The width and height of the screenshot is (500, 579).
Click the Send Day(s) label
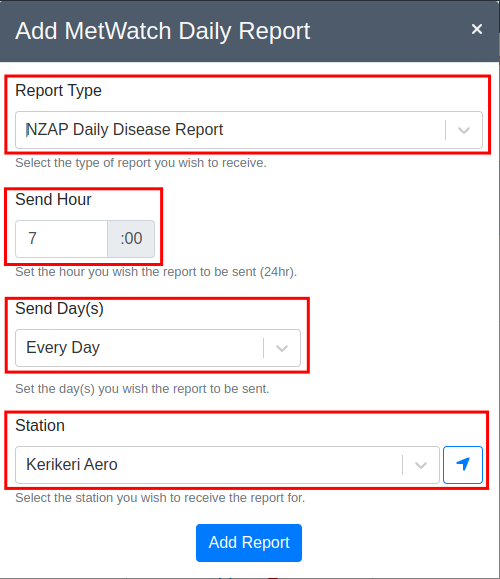click(59, 309)
